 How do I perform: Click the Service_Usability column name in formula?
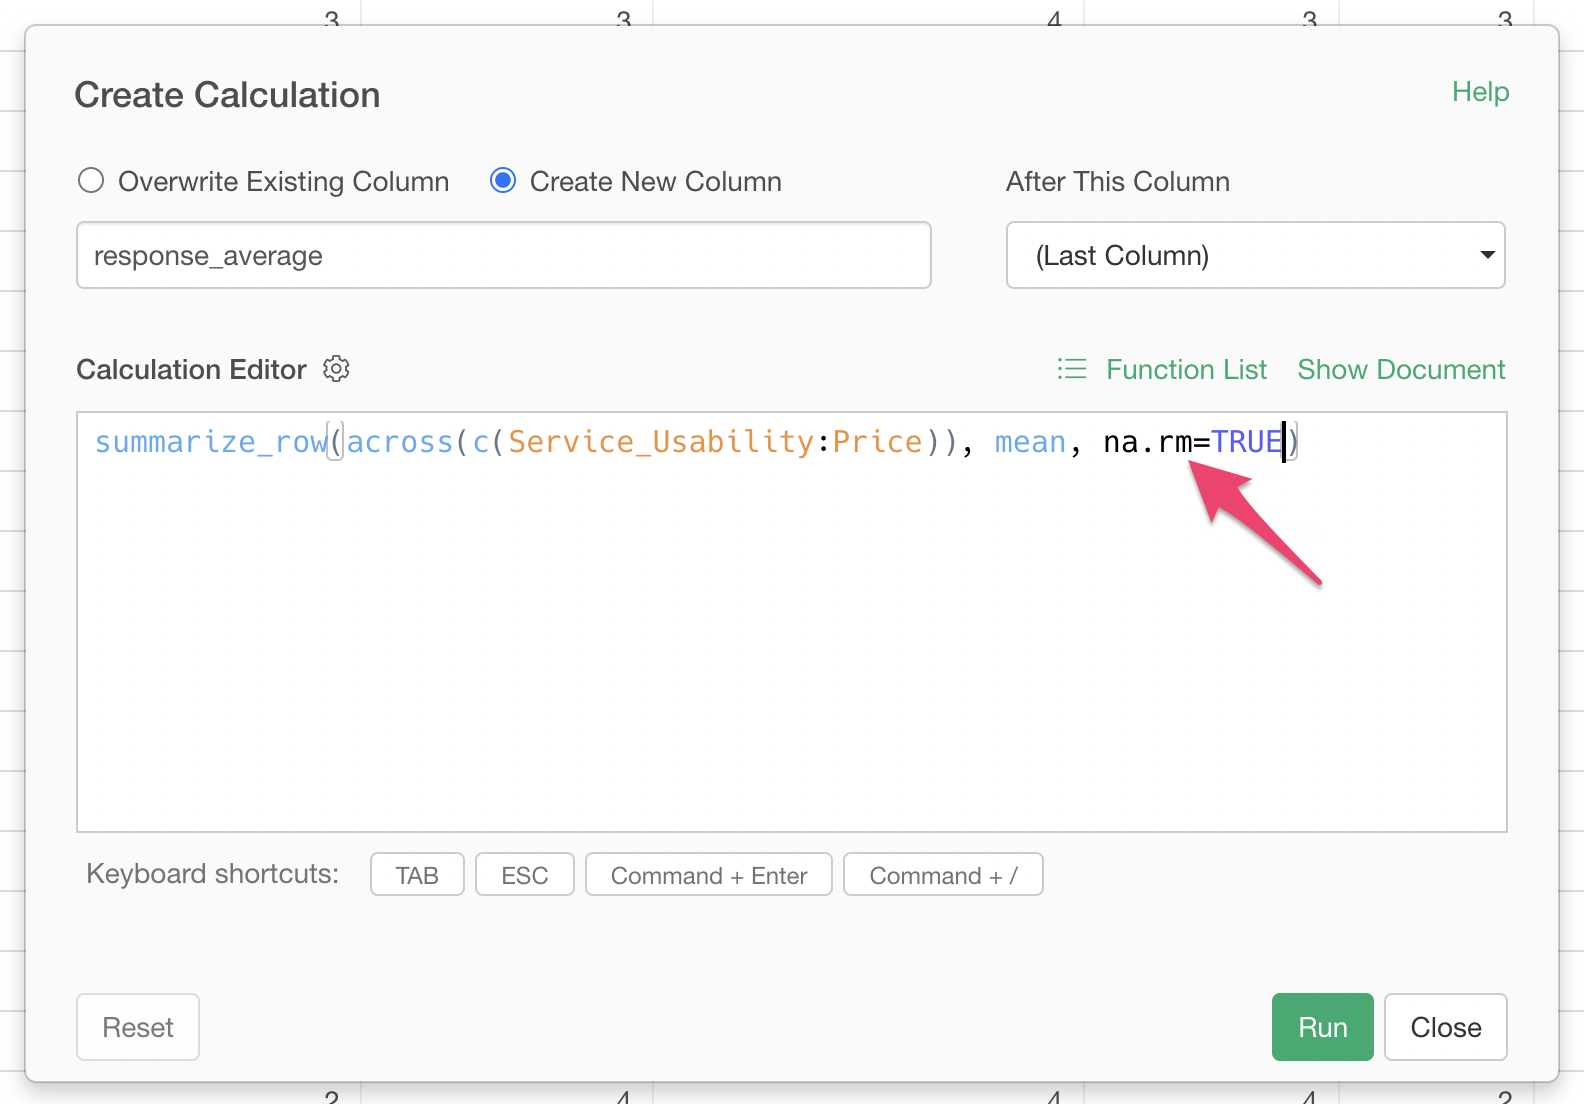pos(660,442)
